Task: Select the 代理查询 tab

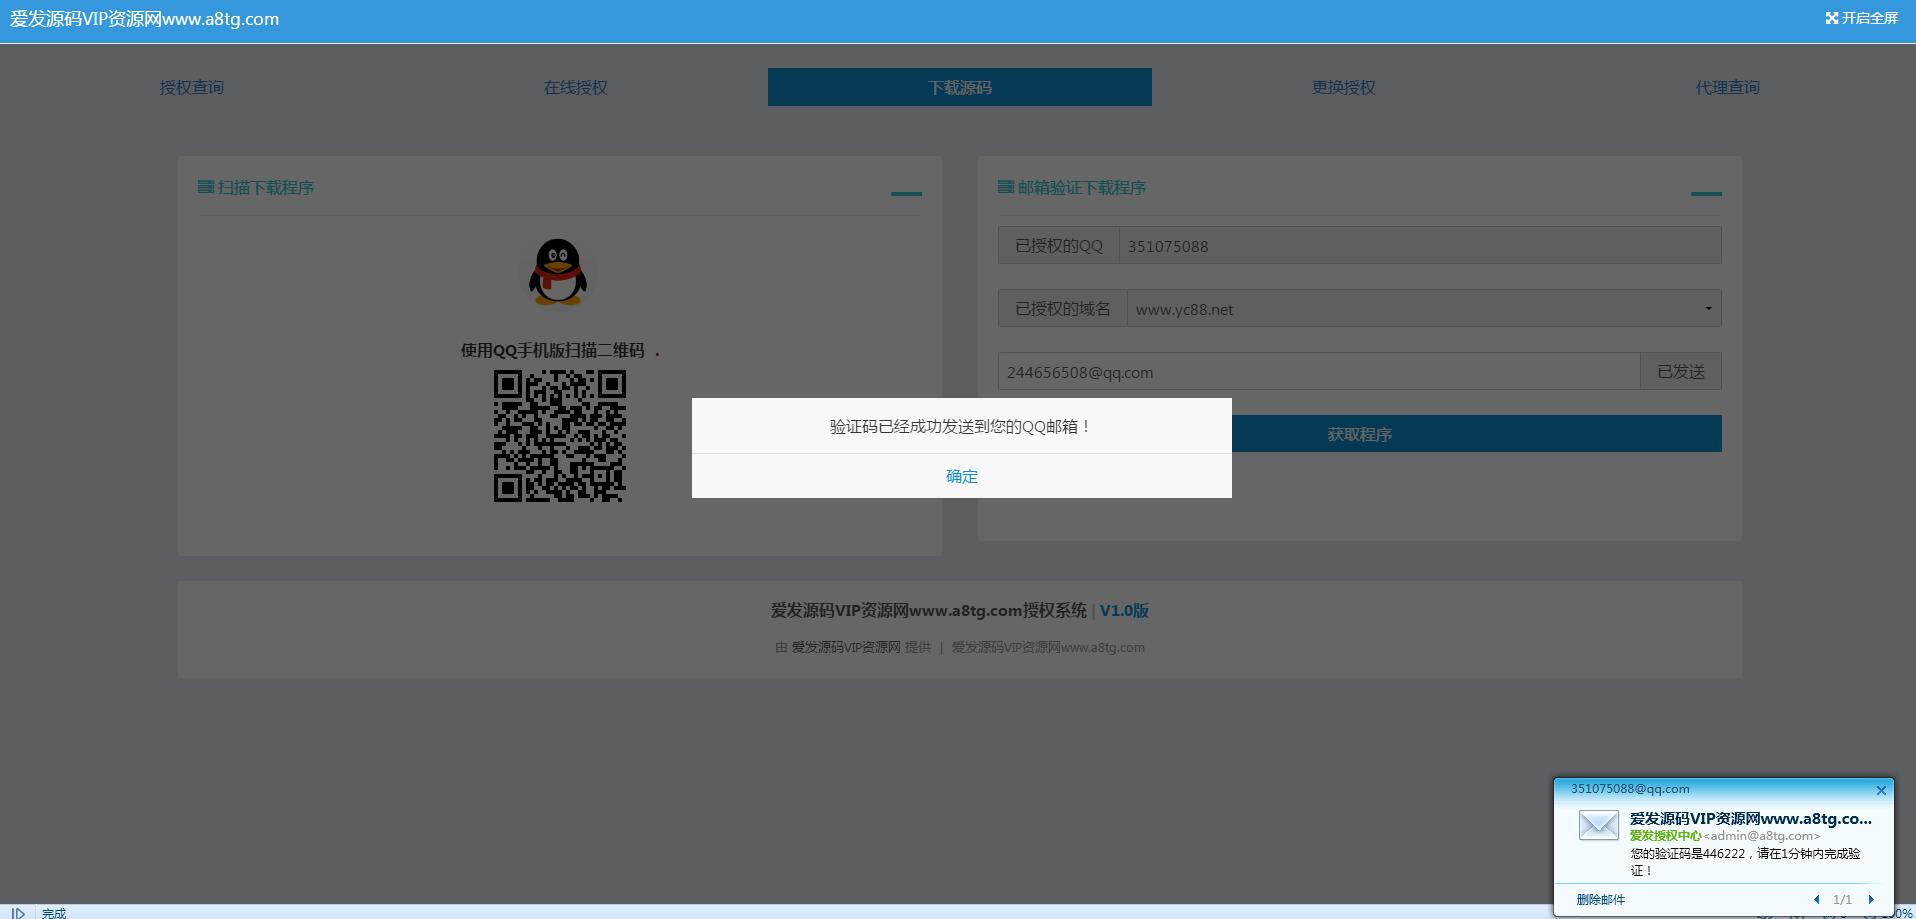Action: tap(1727, 88)
